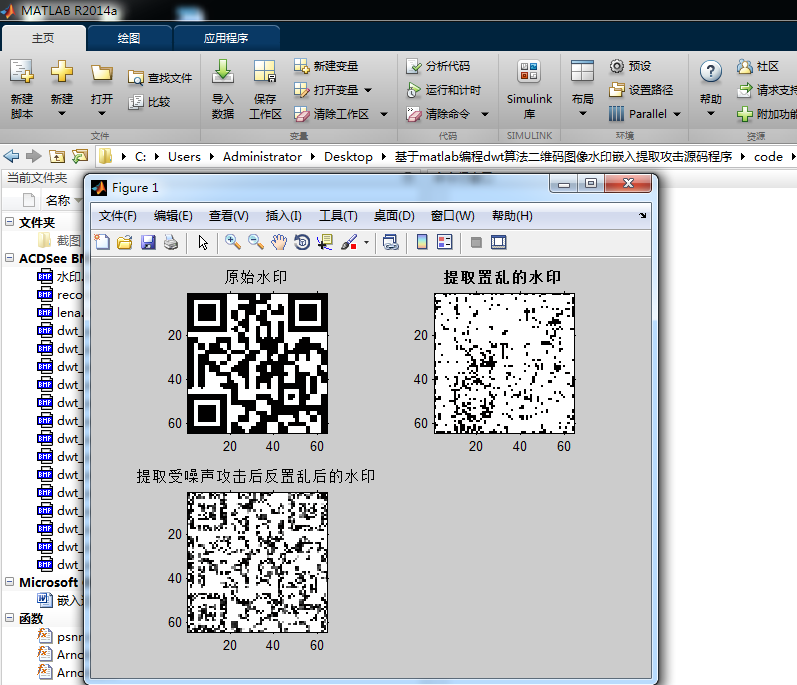797x685 pixels.
Task: Open the View (查看) menu in Figure 1
Action: pos(229,216)
